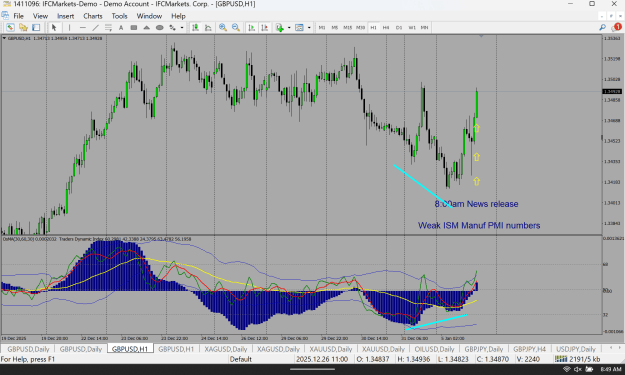
Task: Zoom out the chart with magnifier minus
Action: click(236, 27)
